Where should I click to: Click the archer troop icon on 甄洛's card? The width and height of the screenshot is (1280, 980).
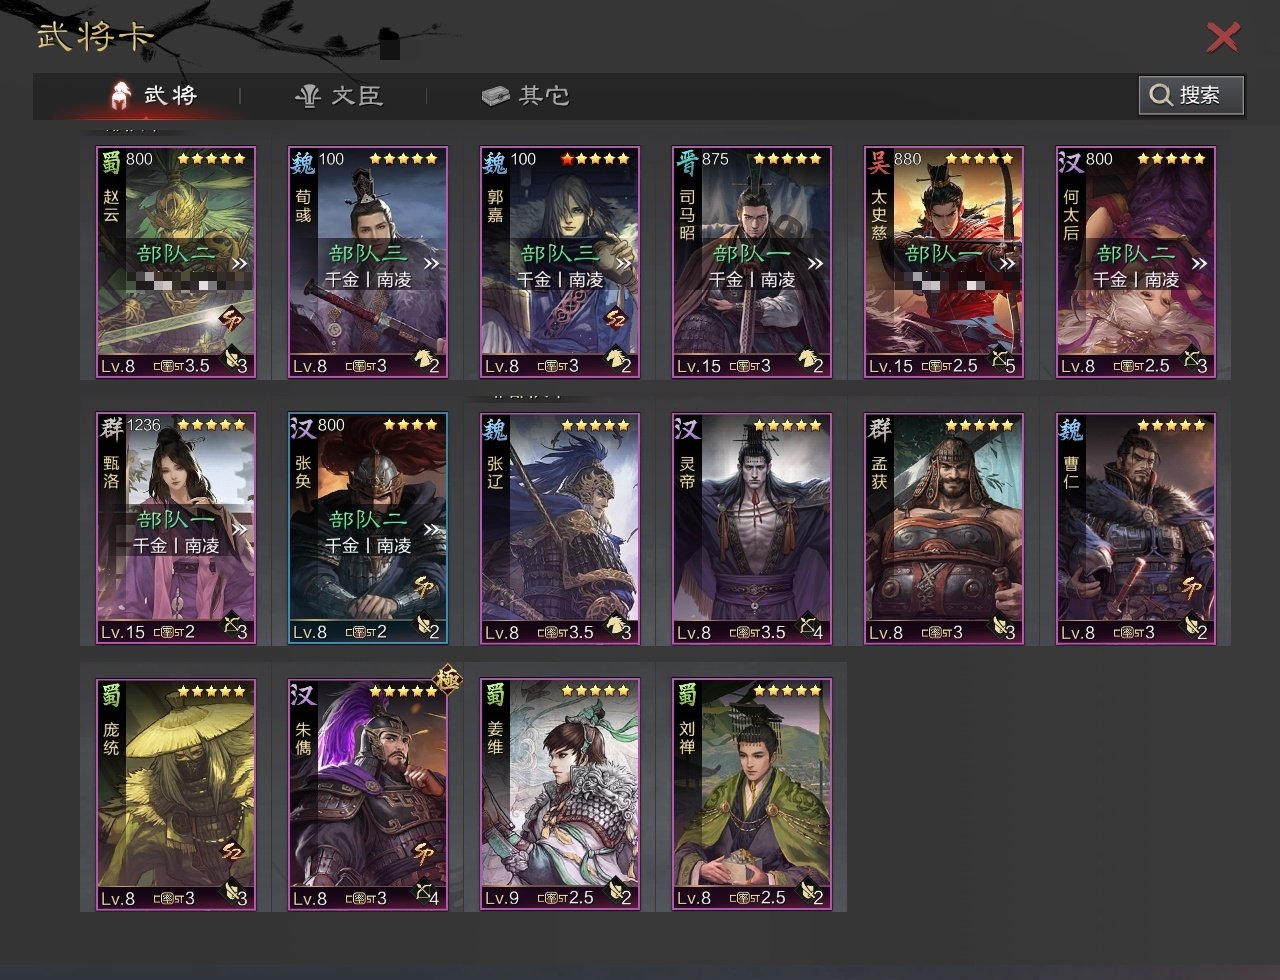pos(231,625)
